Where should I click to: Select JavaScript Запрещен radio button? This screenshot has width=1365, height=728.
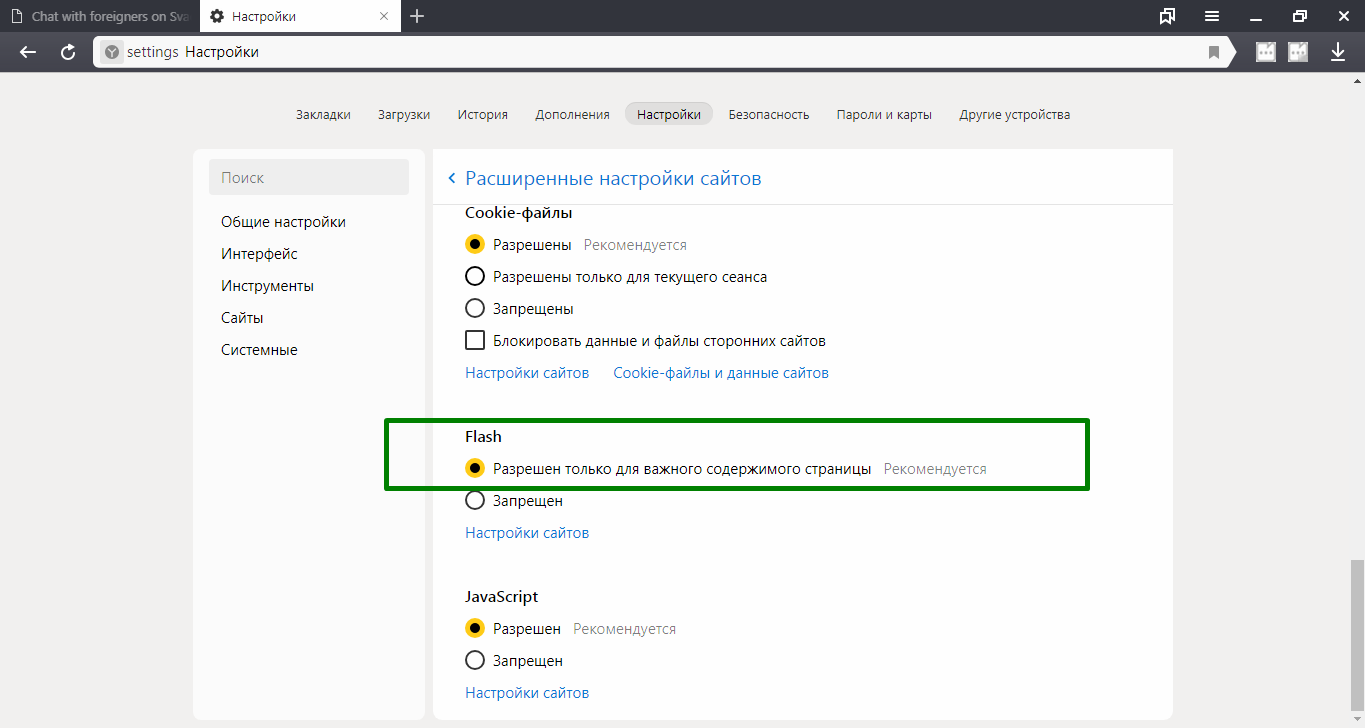point(475,660)
